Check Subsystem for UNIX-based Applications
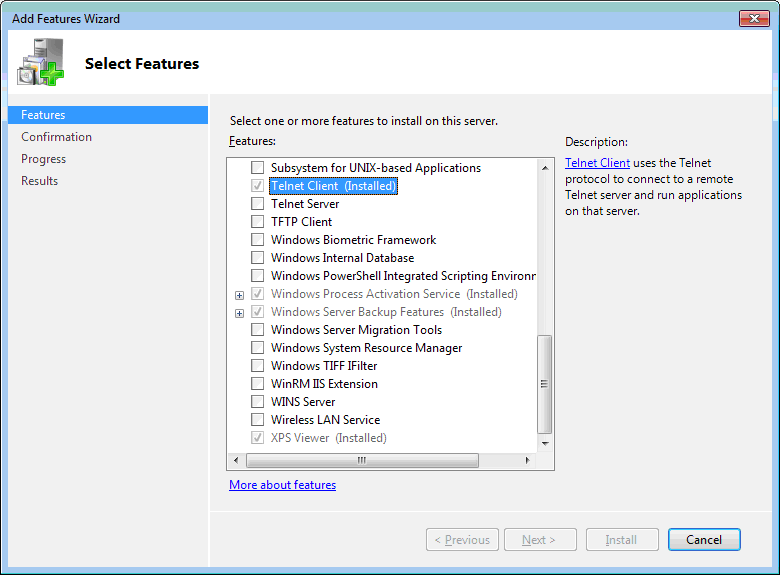Screen dimensions: 780x575 pos(258,168)
